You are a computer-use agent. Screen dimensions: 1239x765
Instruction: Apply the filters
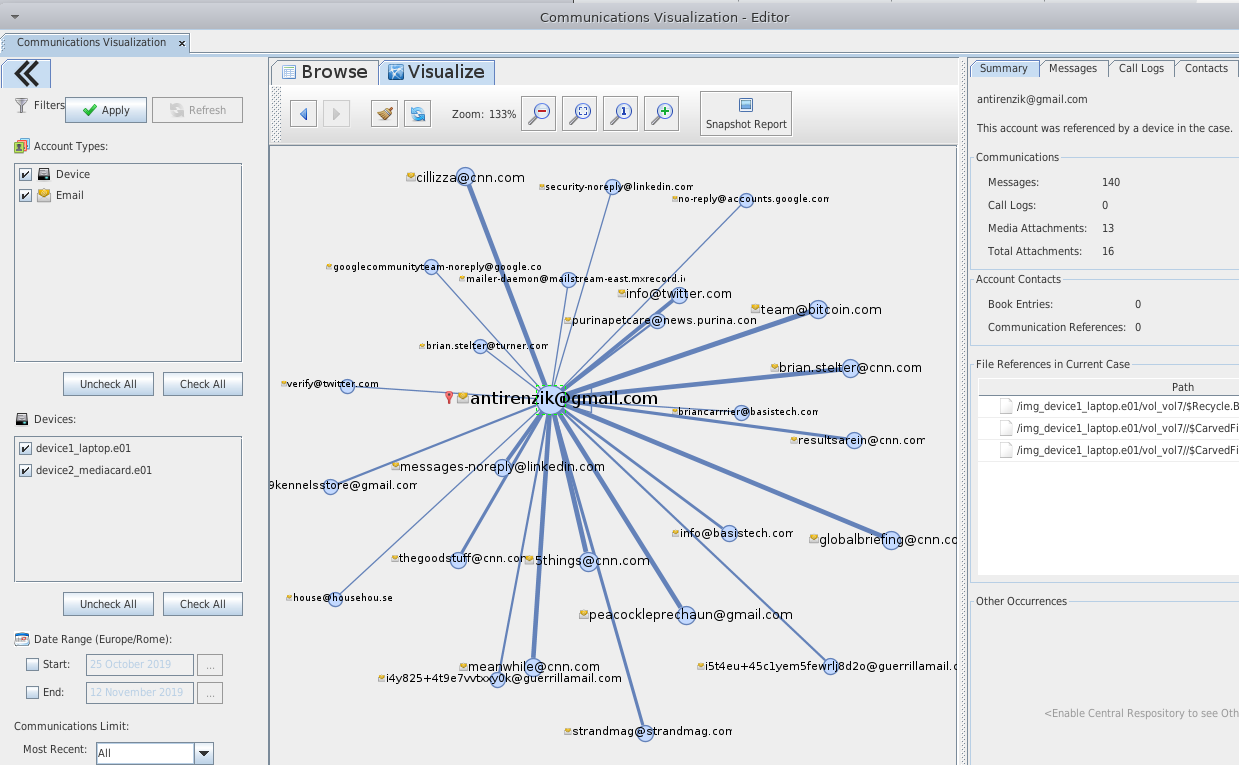coord(106,110)
